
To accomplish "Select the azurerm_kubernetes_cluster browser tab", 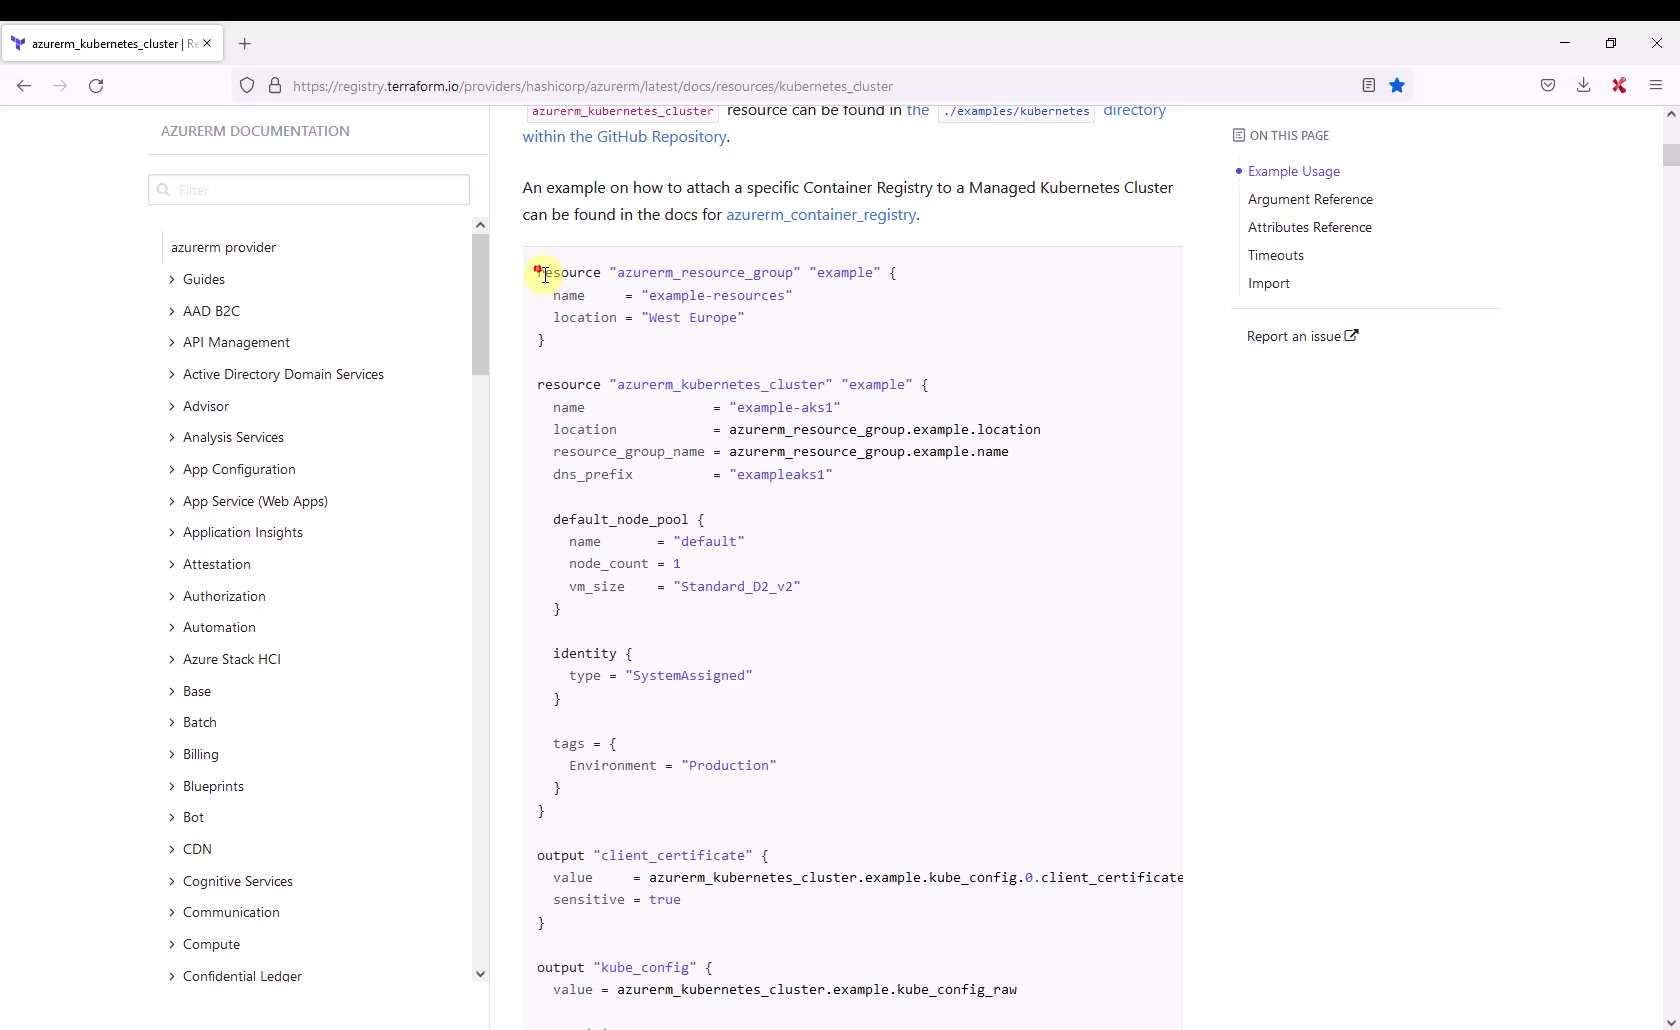I will point(112,44).
